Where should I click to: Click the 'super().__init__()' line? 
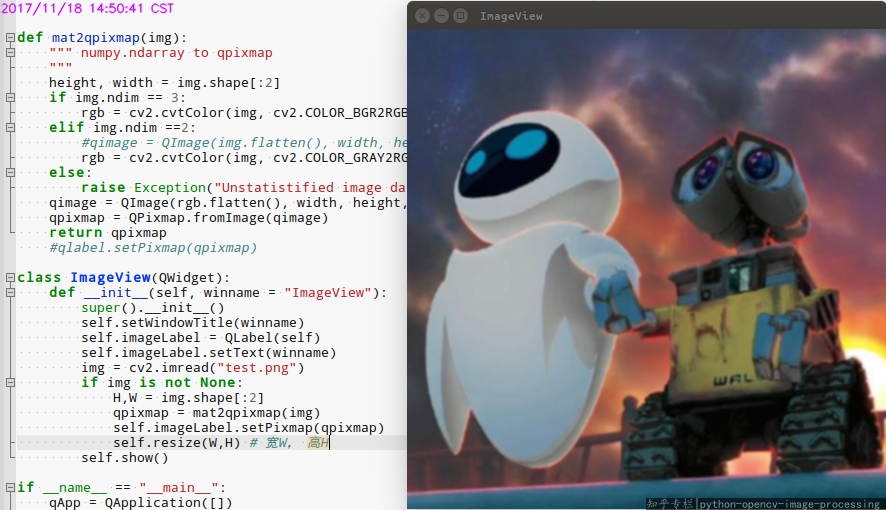153,308
